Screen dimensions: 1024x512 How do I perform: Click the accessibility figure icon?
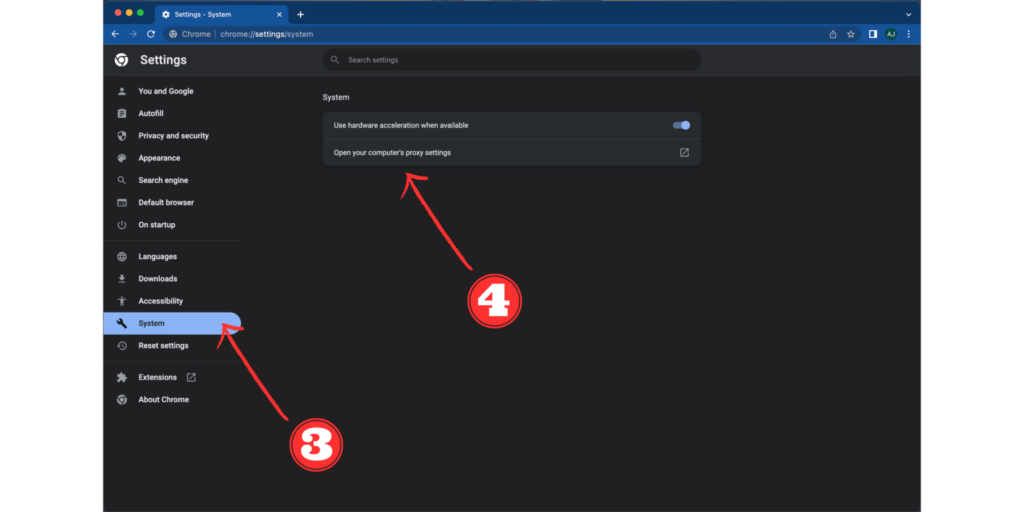click(121, 301)
